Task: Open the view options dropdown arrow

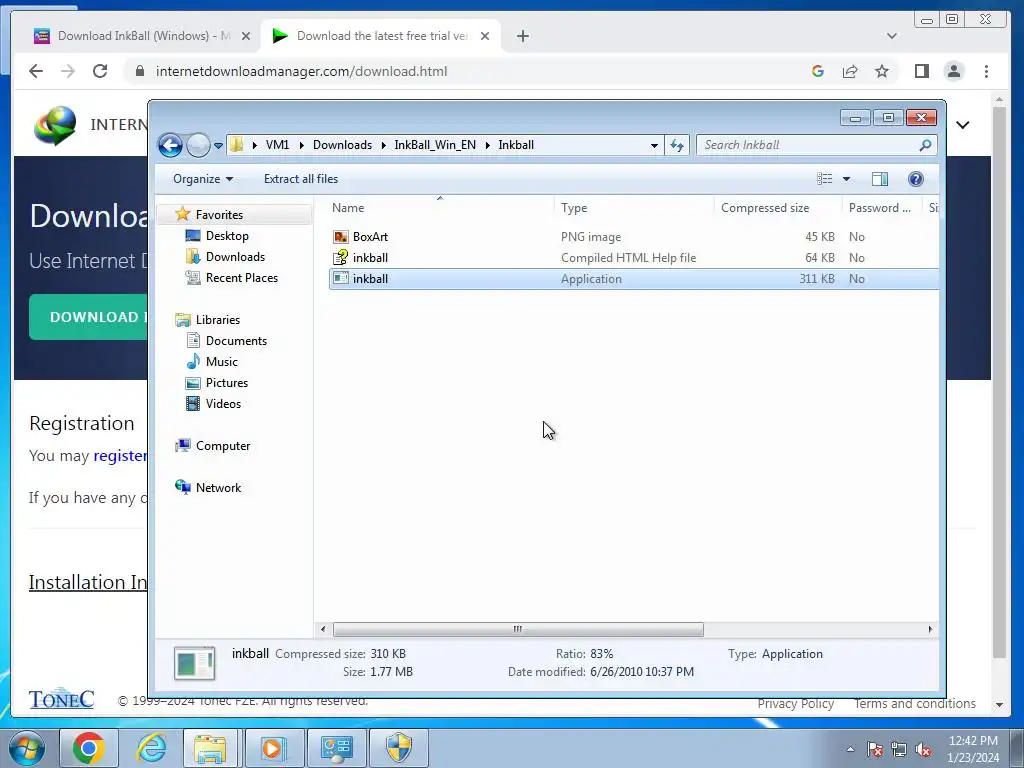Action: tap(846, 179)
